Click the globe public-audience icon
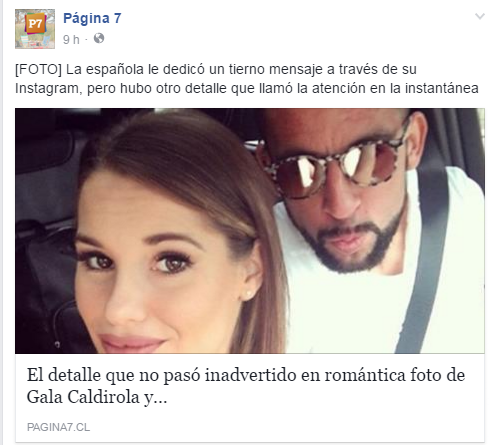Image resolution: width=495 pixels, height=445 pixels. 99,39
